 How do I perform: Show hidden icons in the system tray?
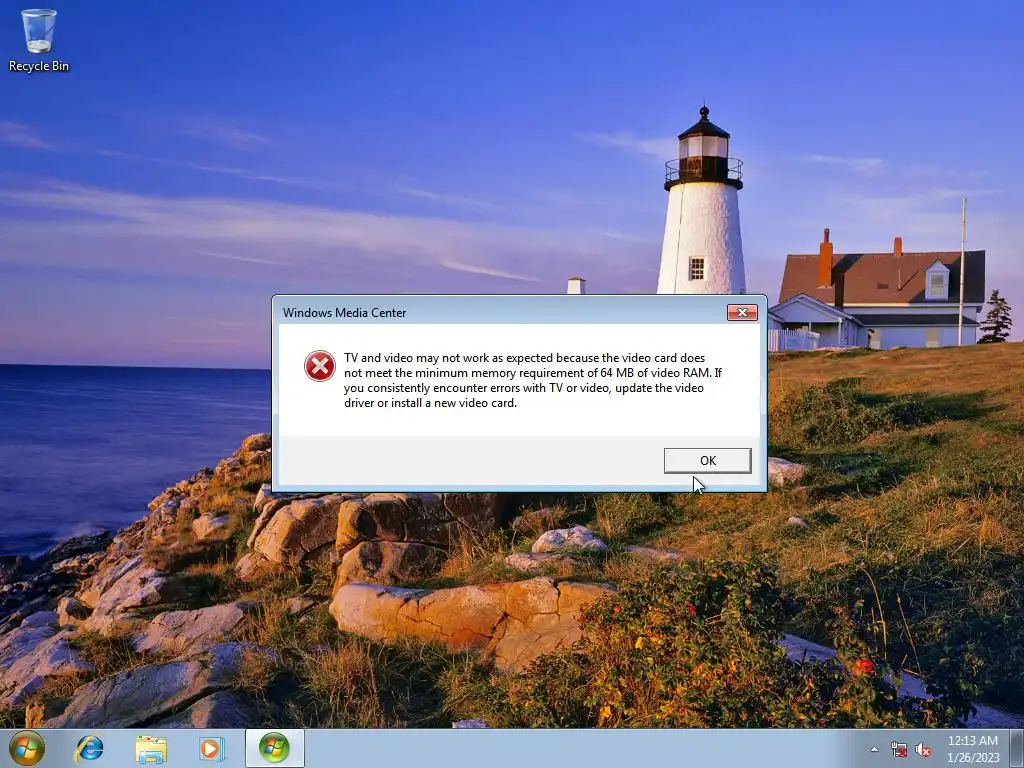coord(874,750)
